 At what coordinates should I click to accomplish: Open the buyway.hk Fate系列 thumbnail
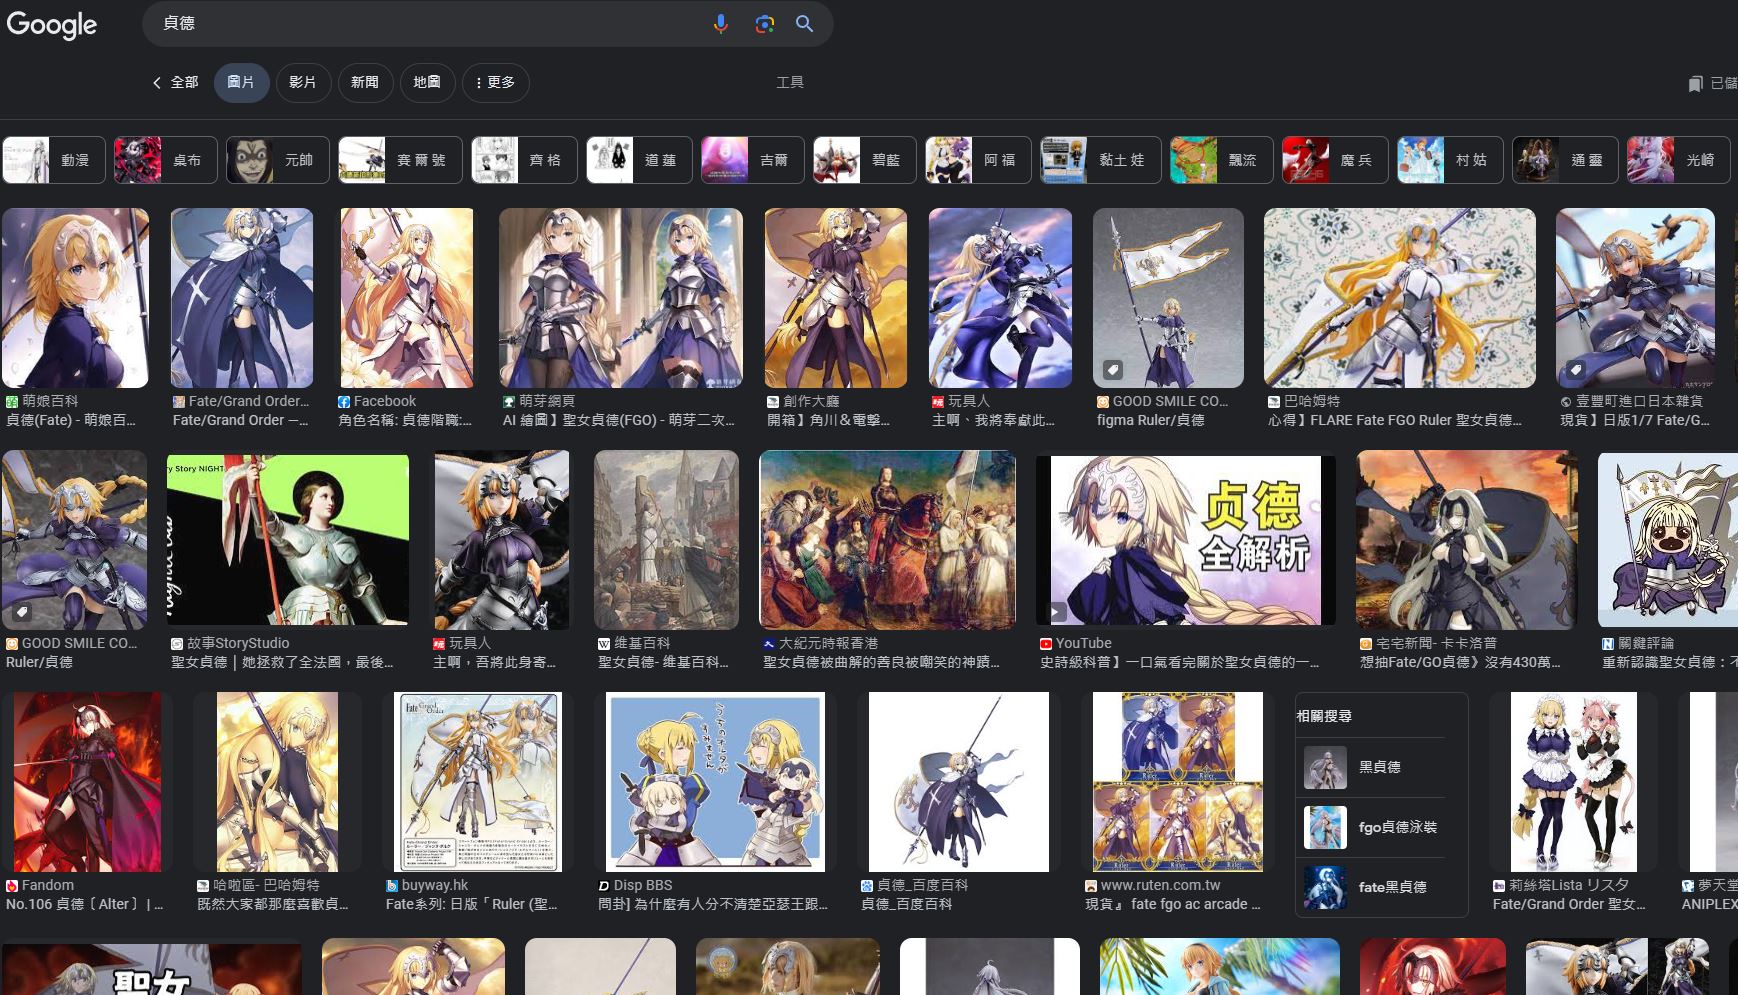tap(478, 782)
